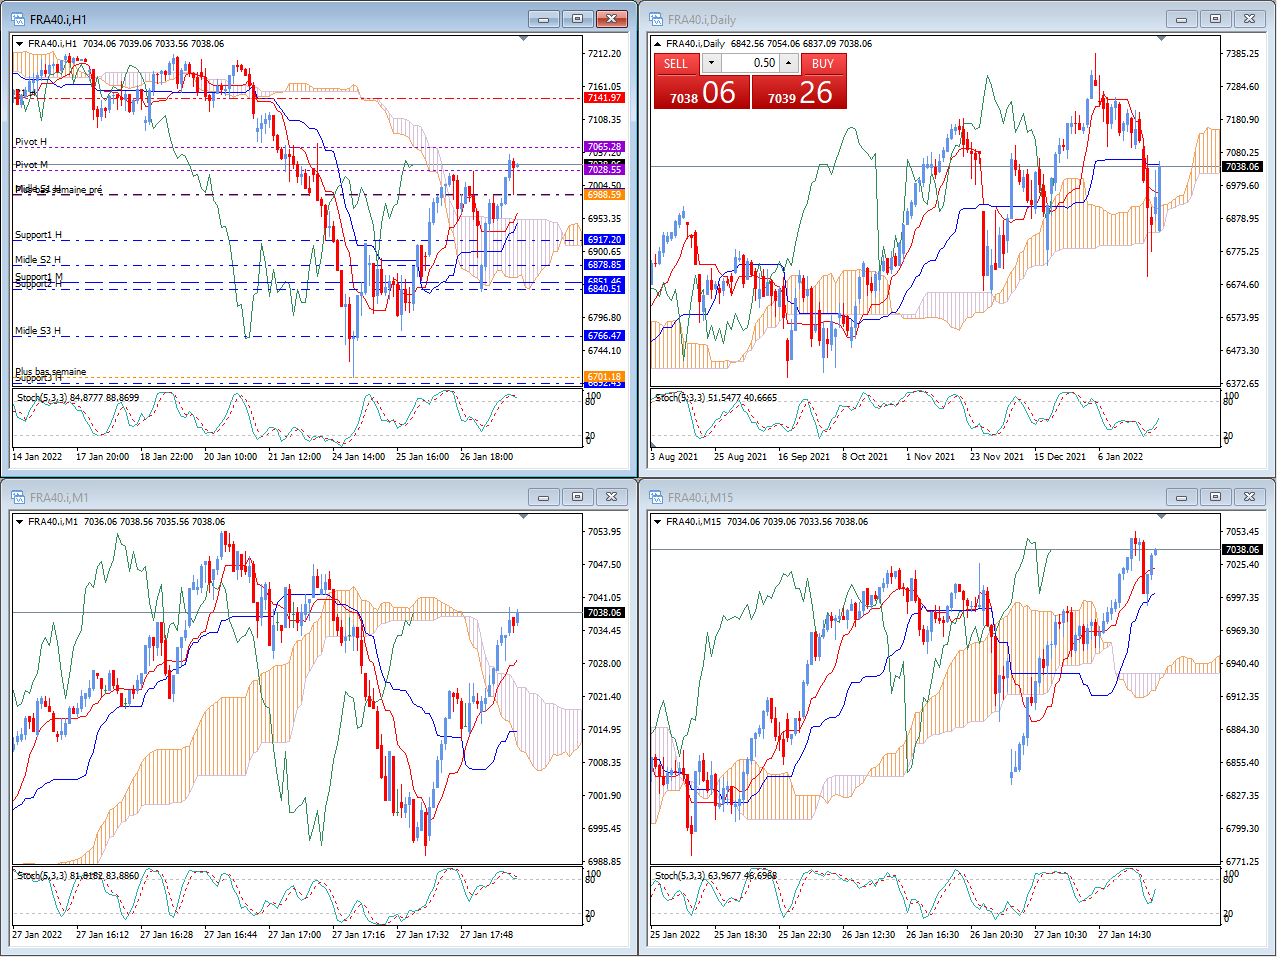Select the orange 6988.59 price label
Image resolution: width=1278 pixels, height=957 pixels.
point(604,195)
